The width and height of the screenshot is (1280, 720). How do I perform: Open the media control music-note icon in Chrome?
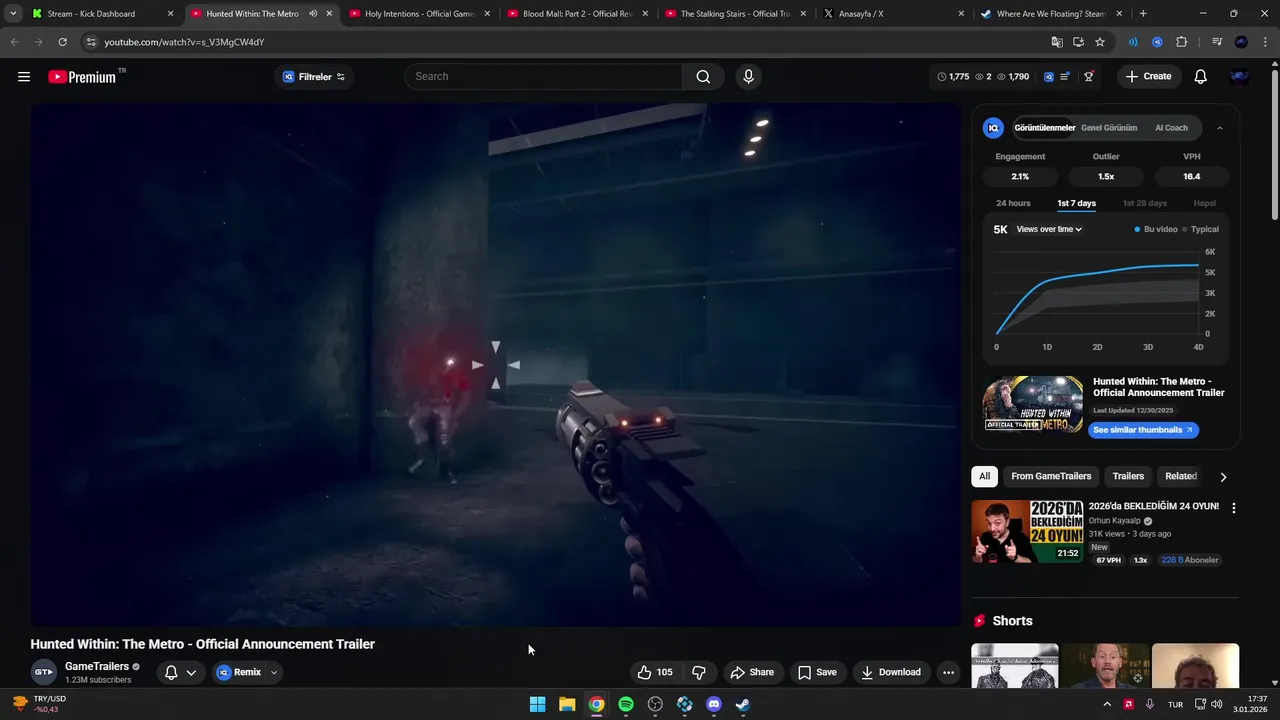tap(1216, 42)
